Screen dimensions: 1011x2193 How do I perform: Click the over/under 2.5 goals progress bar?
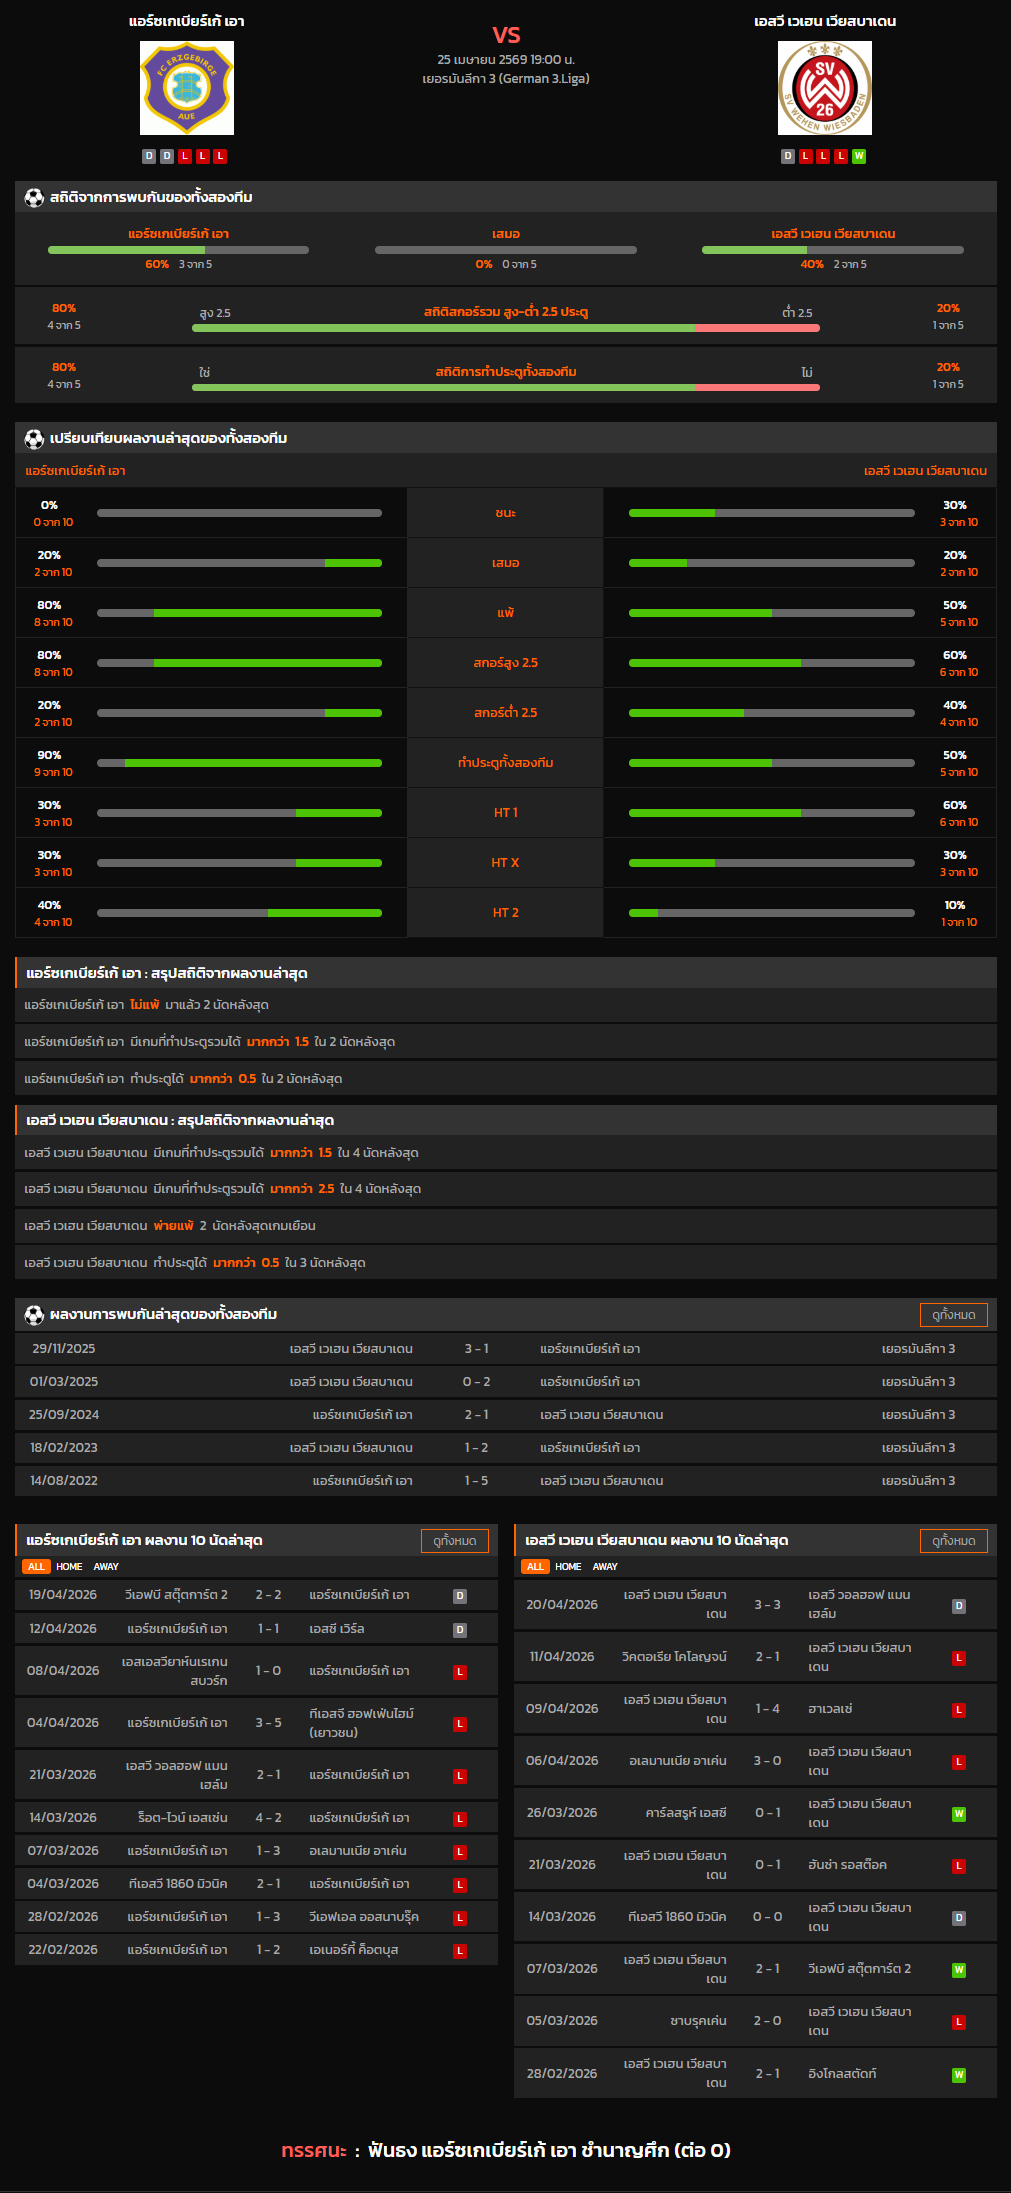click(x=505, y=328)
